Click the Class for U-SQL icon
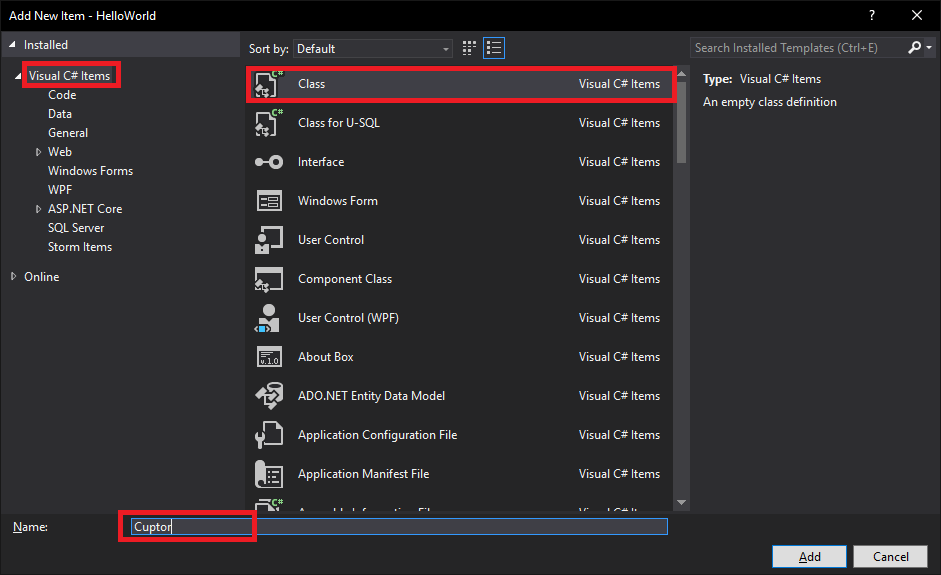Viewport: 941px width, 575px height. click(269, 123)
